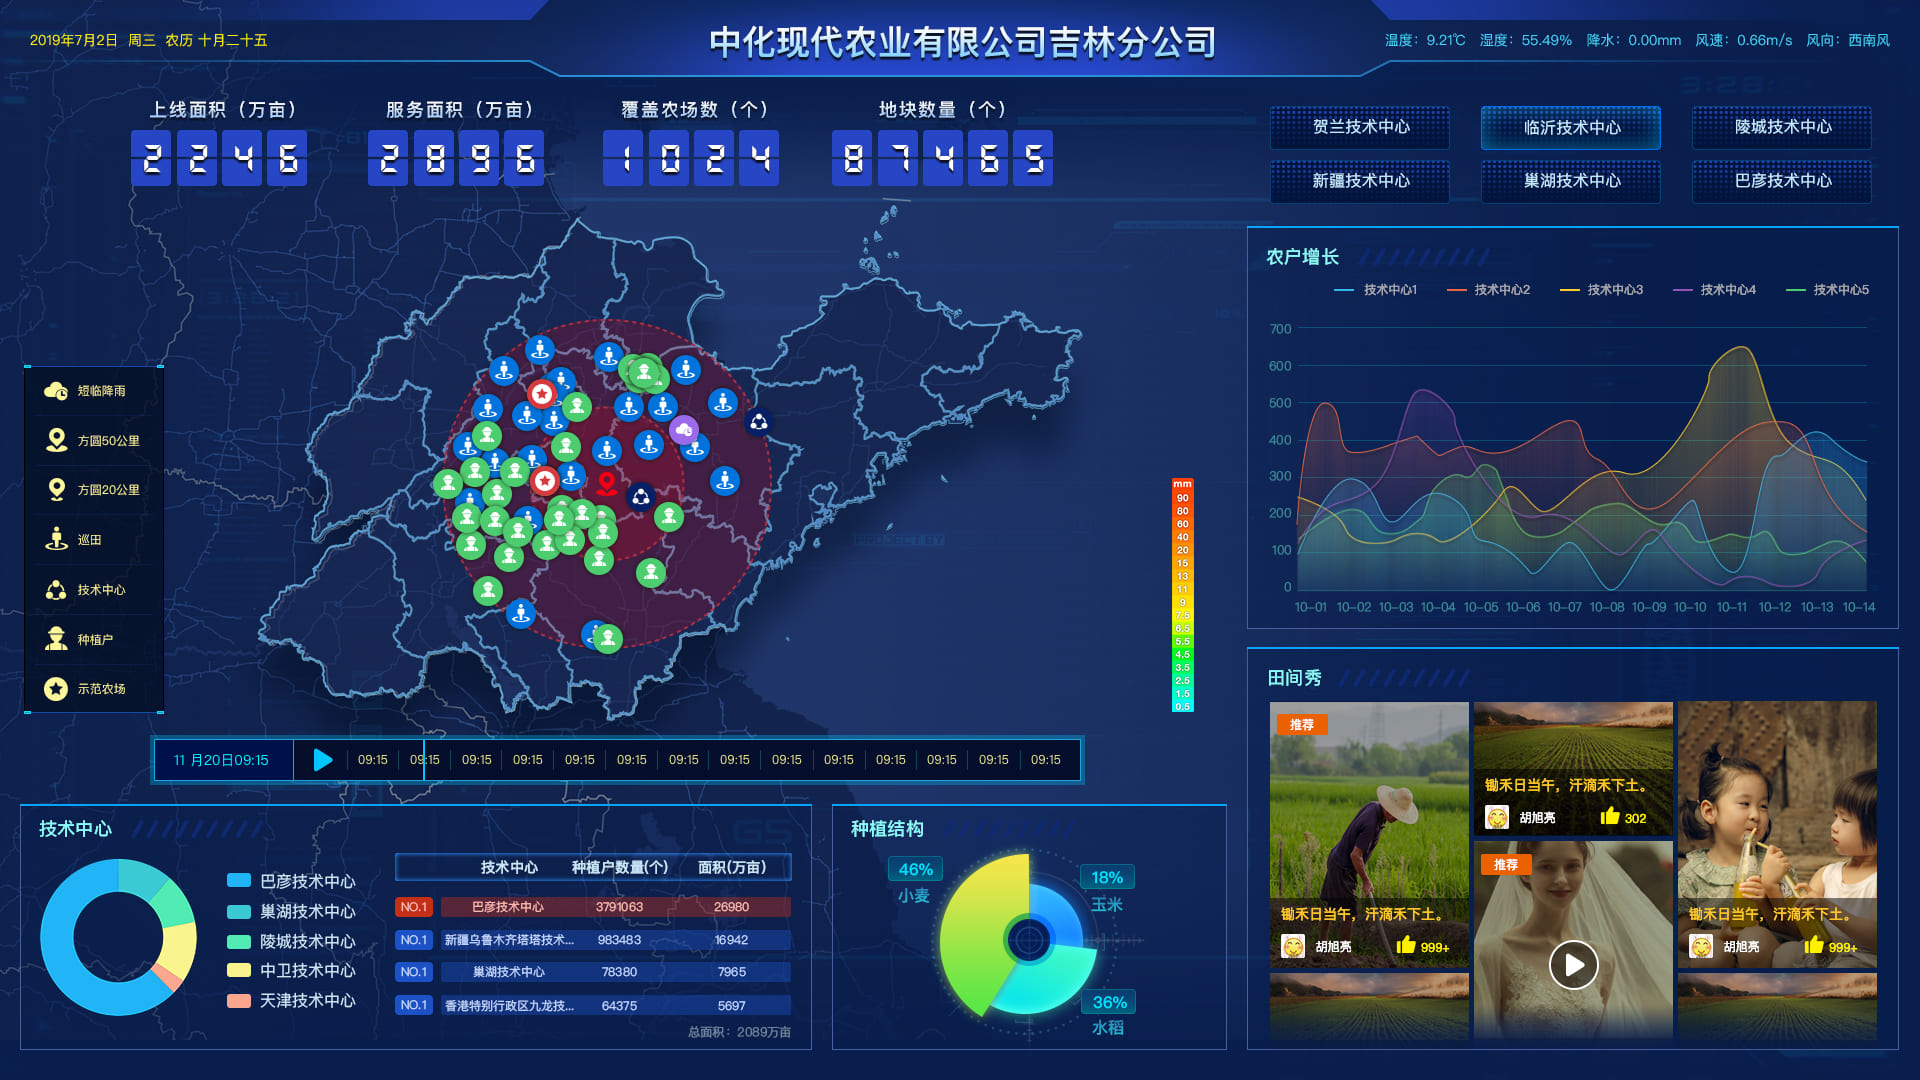Click the short-term rainfall cloud icon
The height and width of the screenshot is (1080, 1920).
(x=56, y=391)
